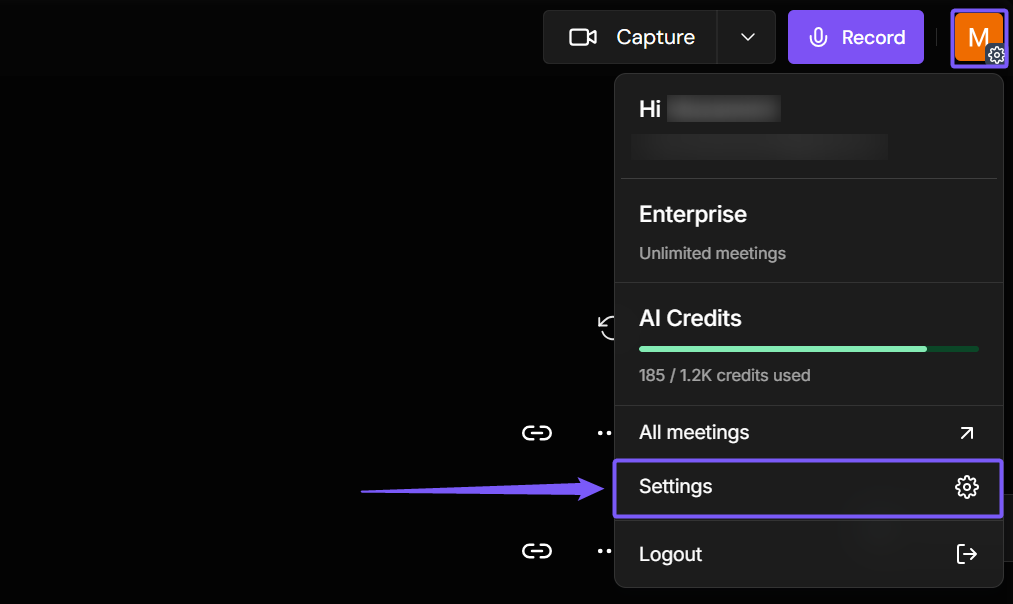Click the gear icon in Settings row
The image size is (1013, 604).
click(x=966, y=487)
